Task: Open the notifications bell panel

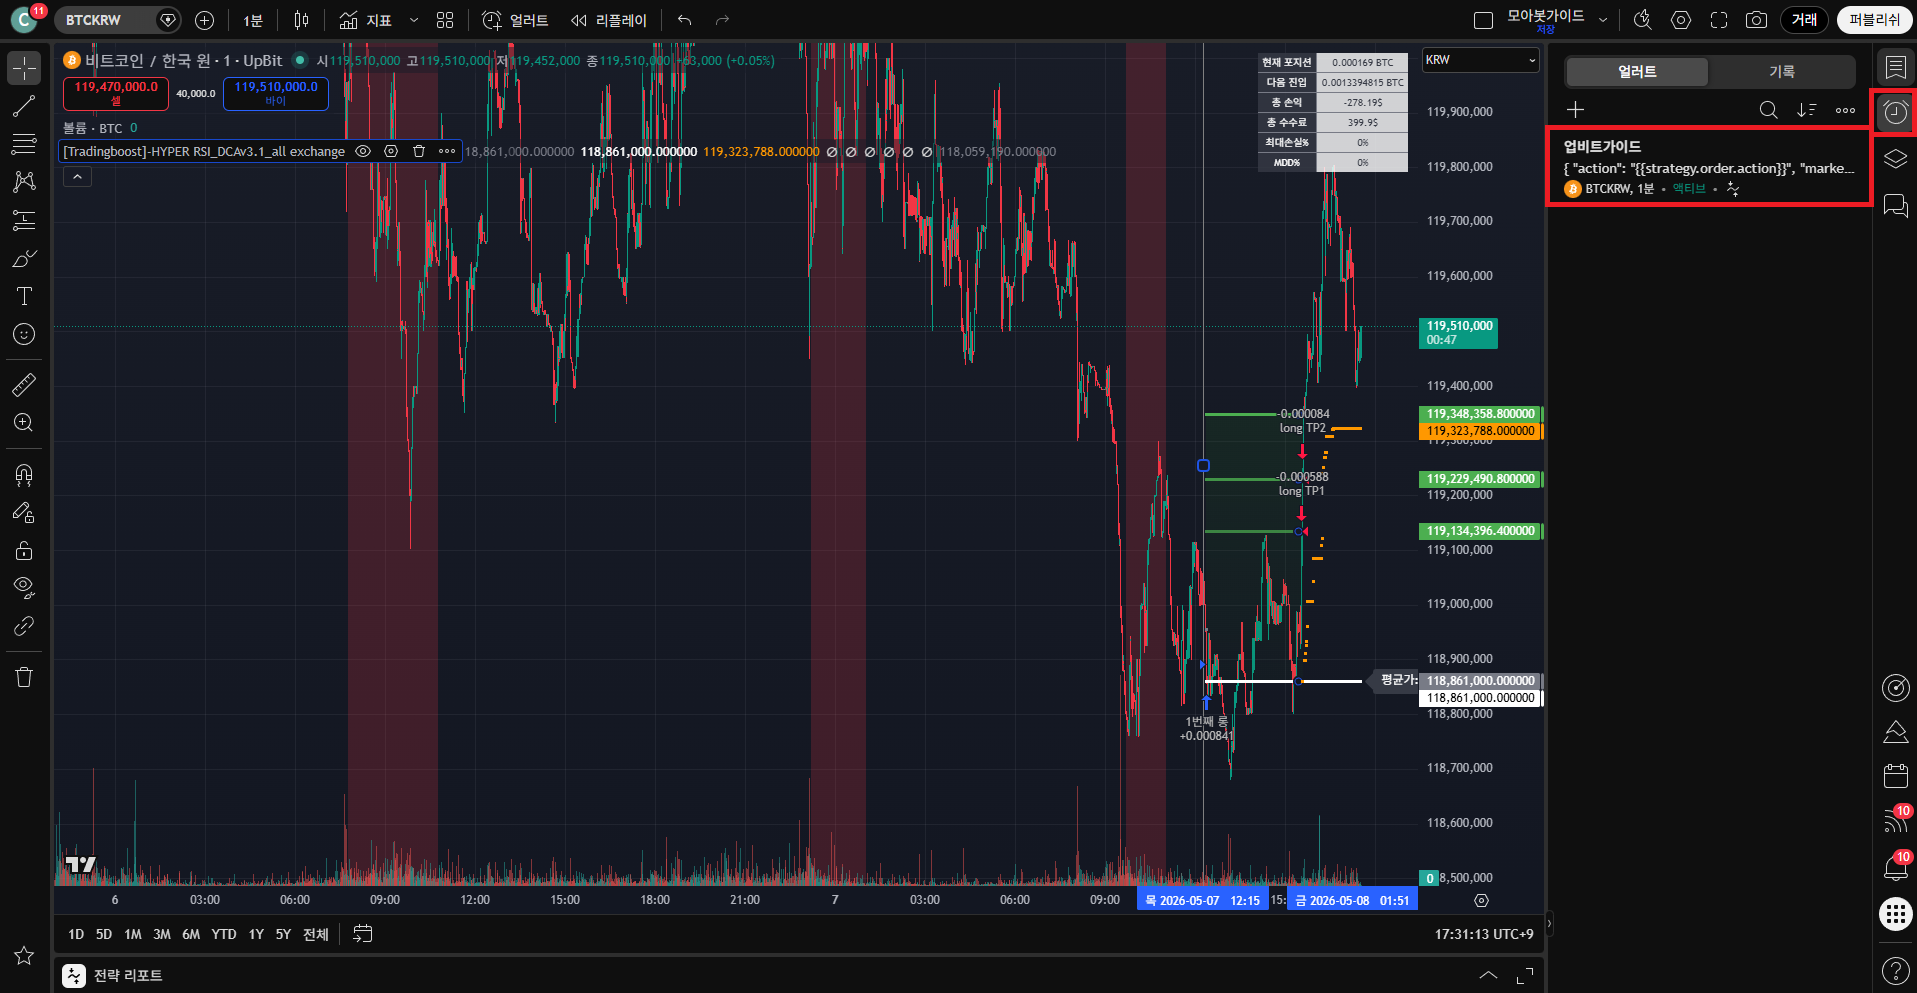Action: point(1895,867)
